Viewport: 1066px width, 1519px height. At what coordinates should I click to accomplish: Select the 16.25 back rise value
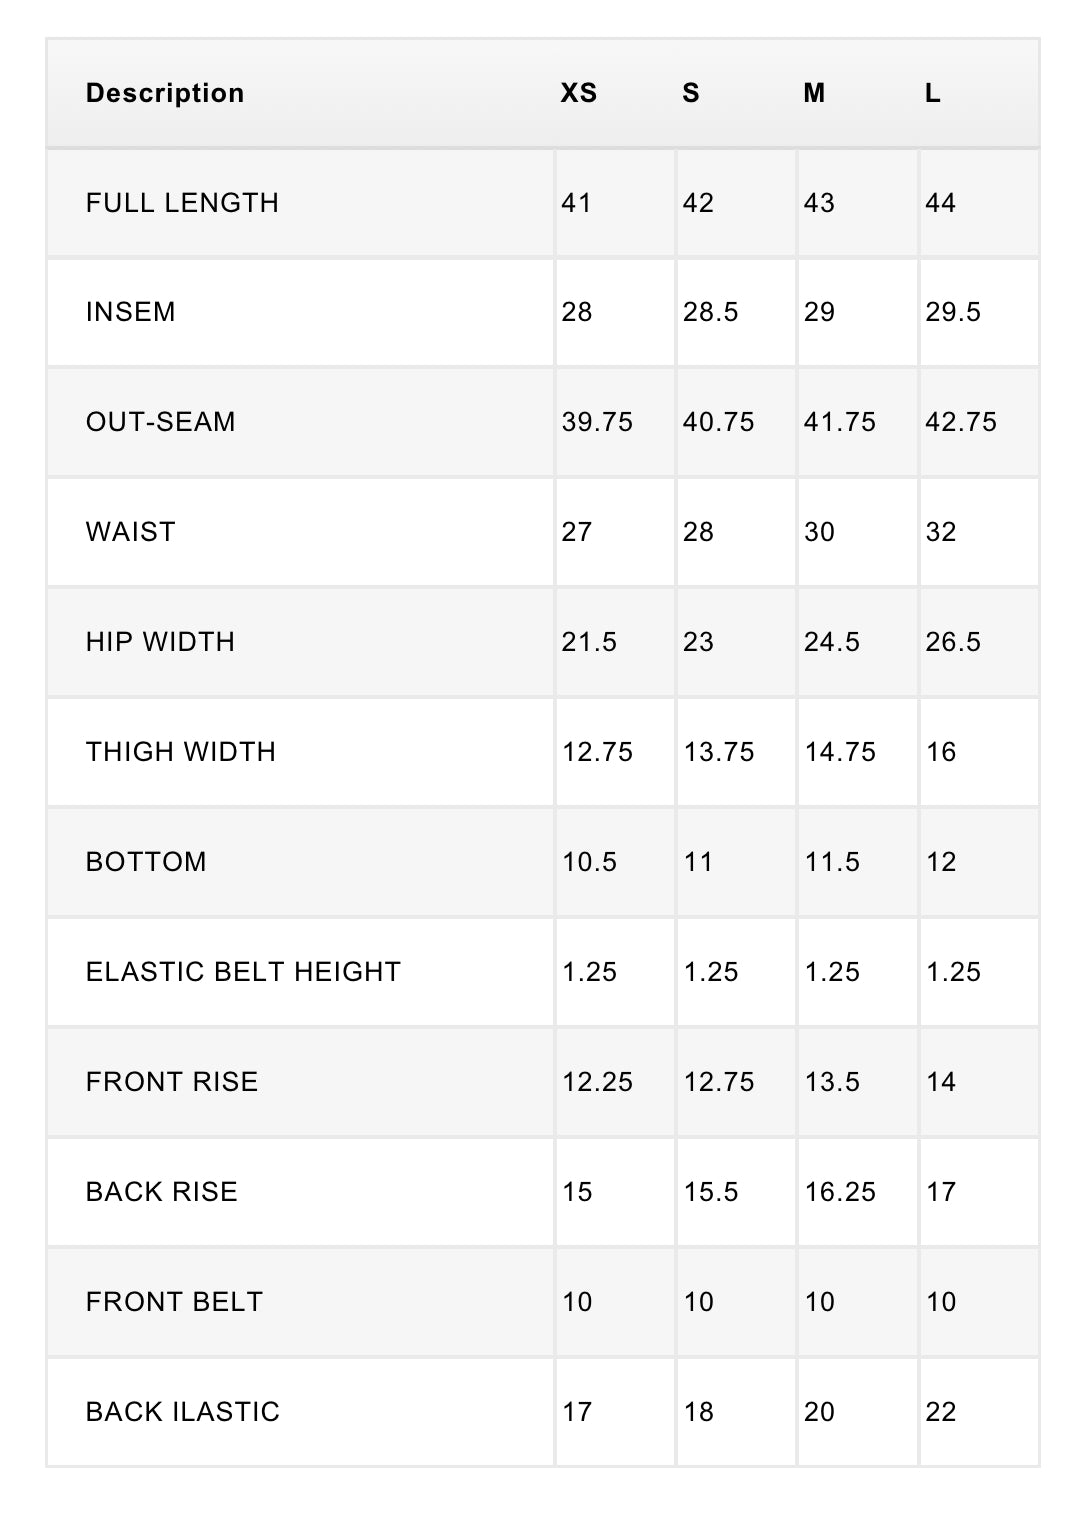click(840, 1192)
